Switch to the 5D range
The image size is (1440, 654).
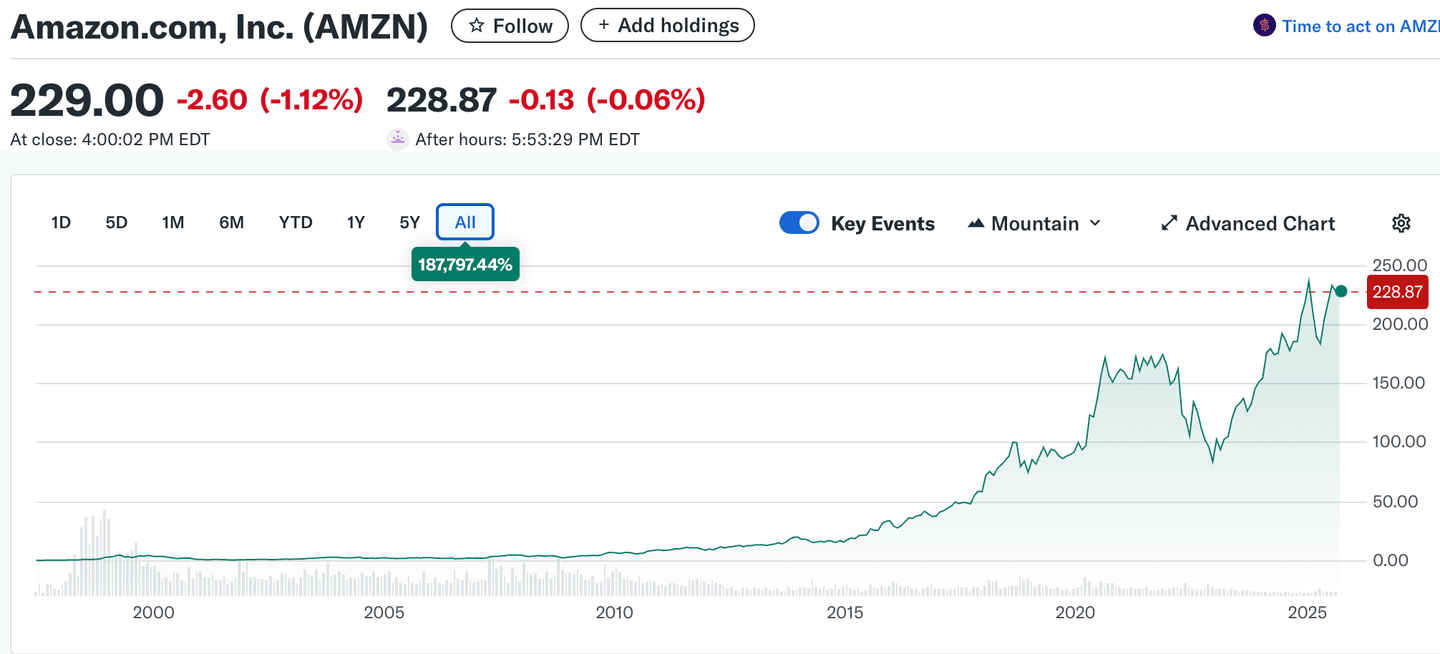coord(117,222)
